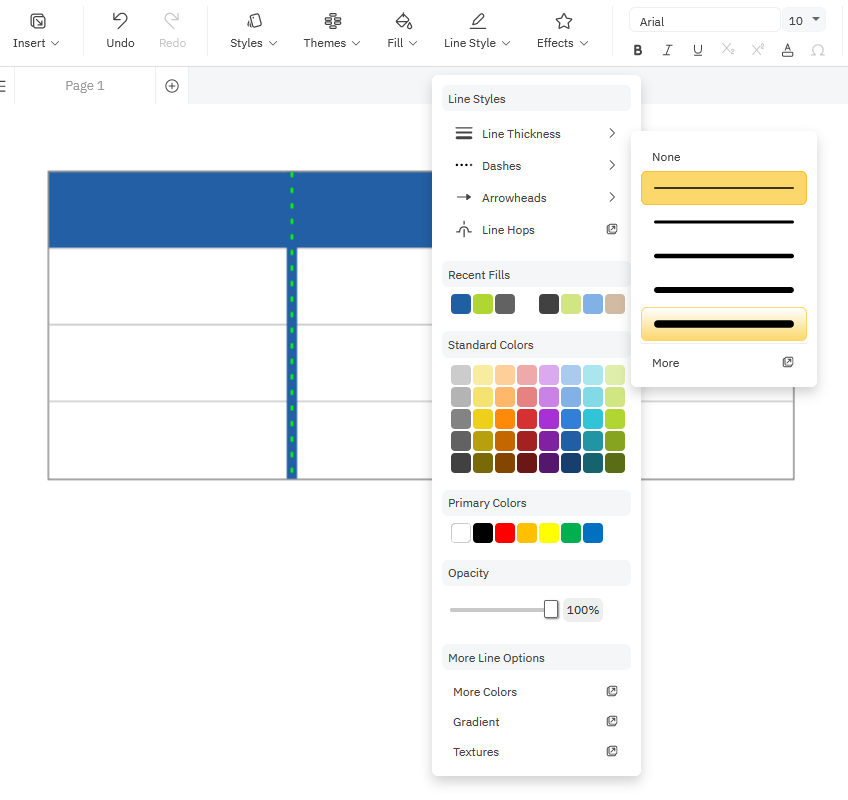This screenshot has height=800, width=848.
Task: Add a new page with plus icon
Action: tap(172, 86)
